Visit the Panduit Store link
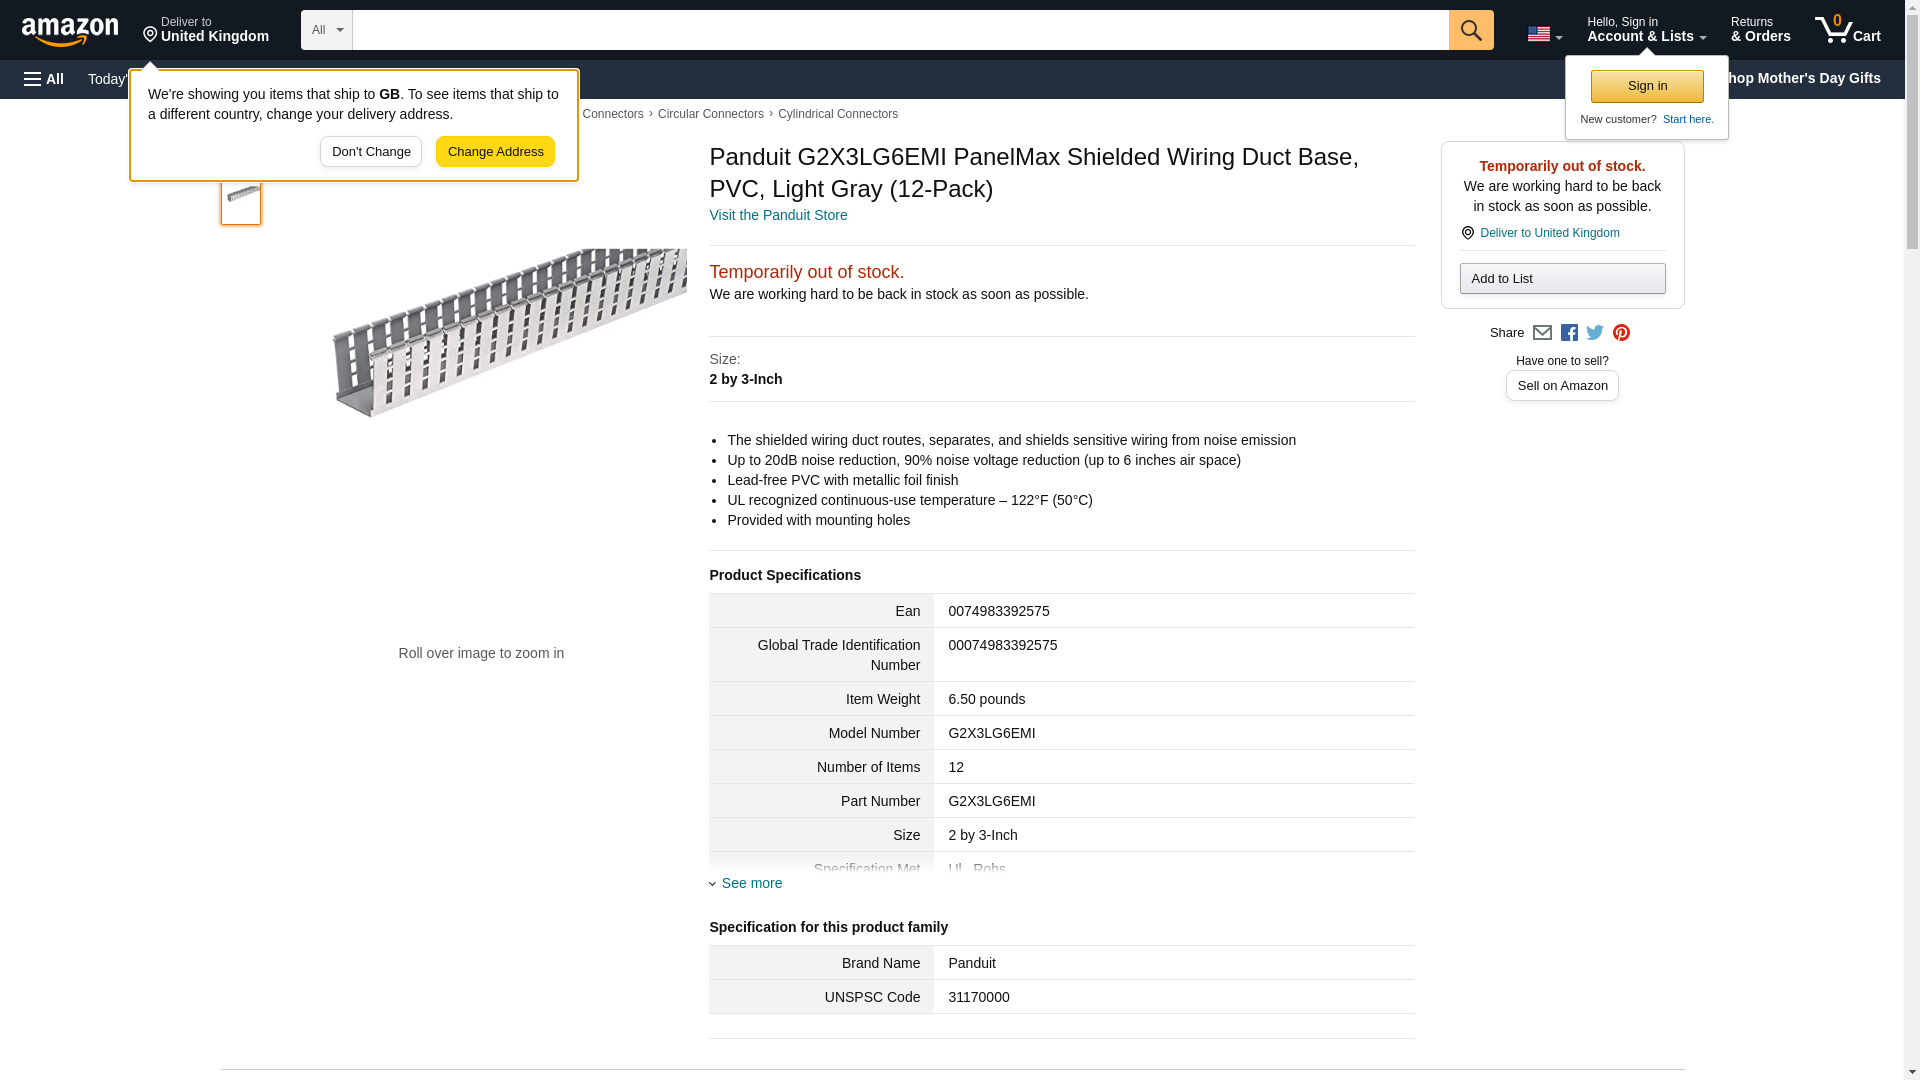This screenshot has height=1080, width=1920. coord(777,215)
